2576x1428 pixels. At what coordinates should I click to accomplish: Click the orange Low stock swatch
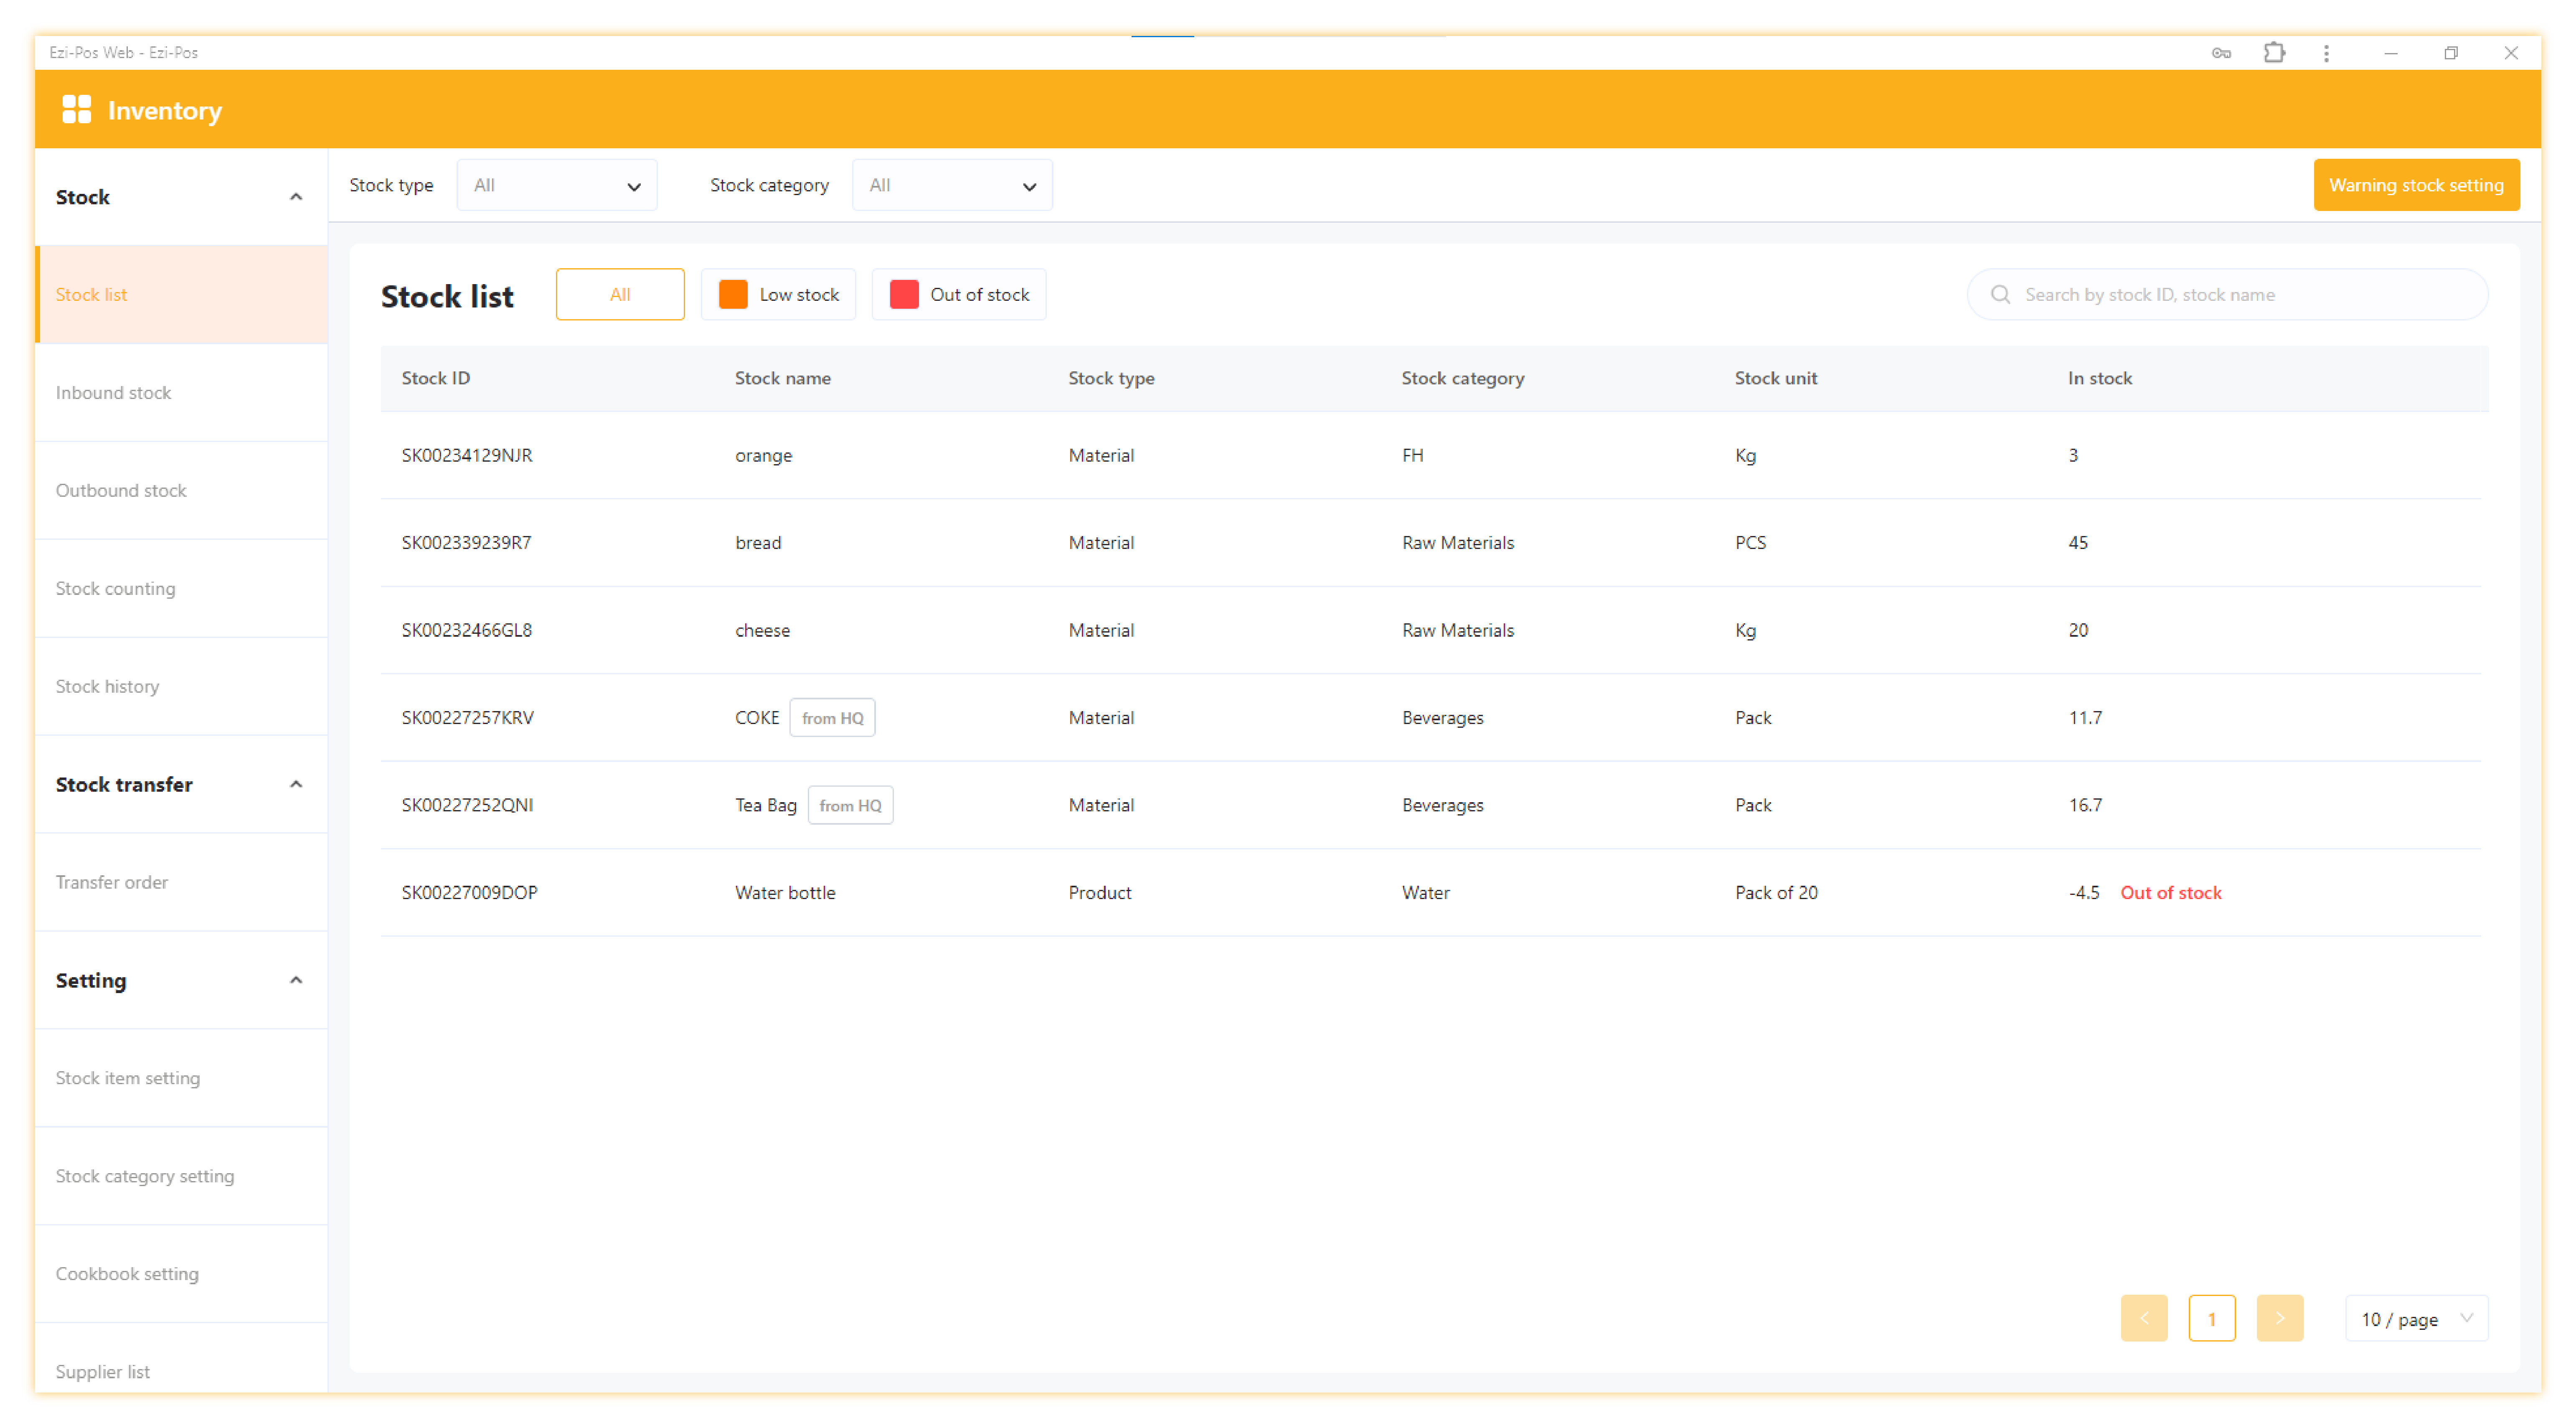(x=733, y=294)
